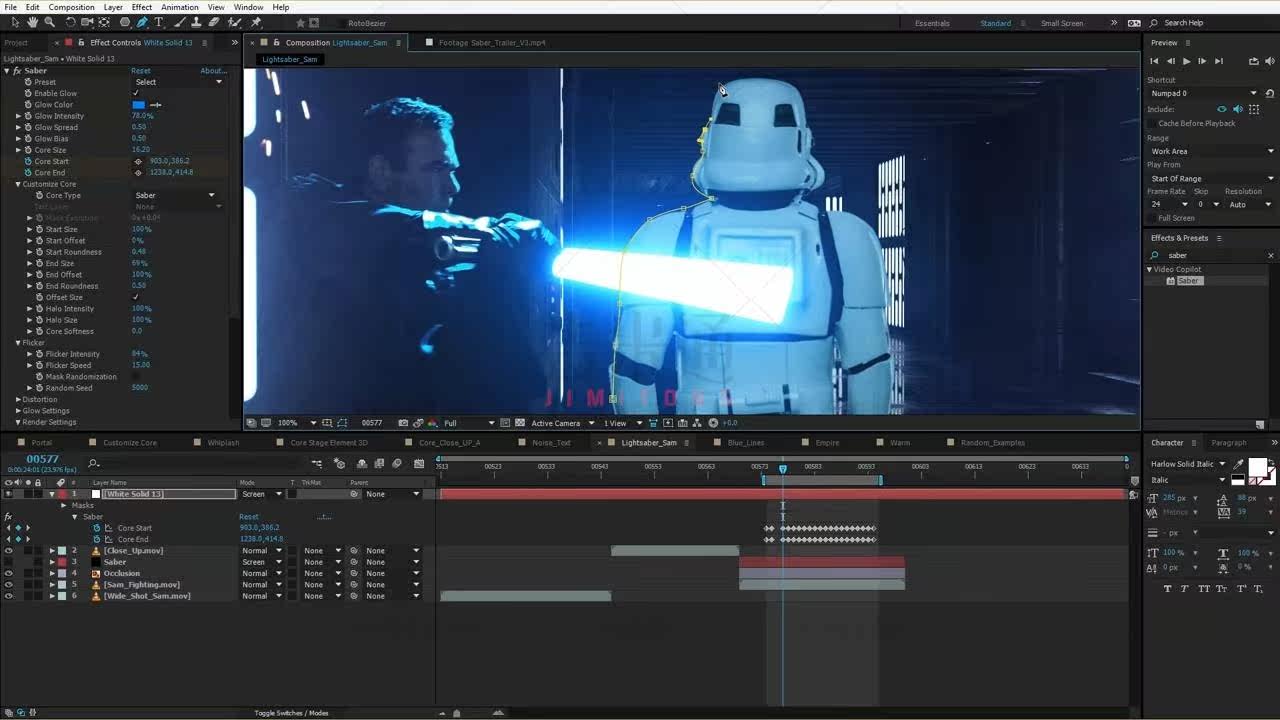Switch to the Essentials workspace
Viewport: 1280px width, 720px height.
point(932,23)
